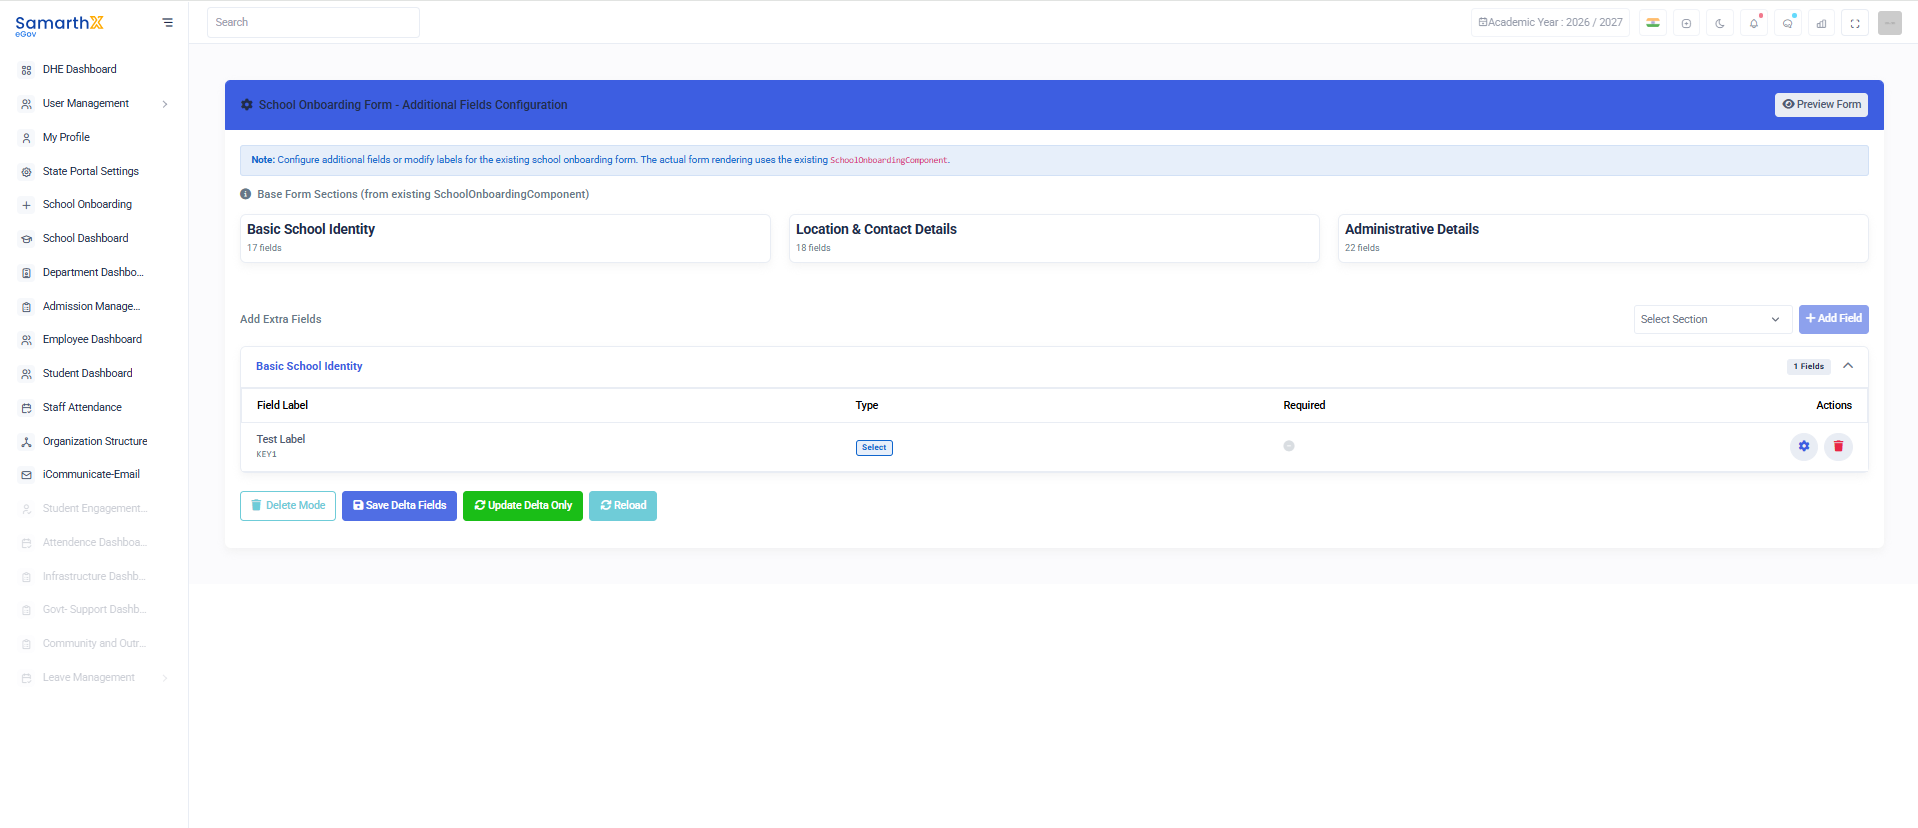The height and width of the screenshot is (828, 1918).
Task: Collapse sidebar with hamburger icon
Action: (x=167, y=22)
